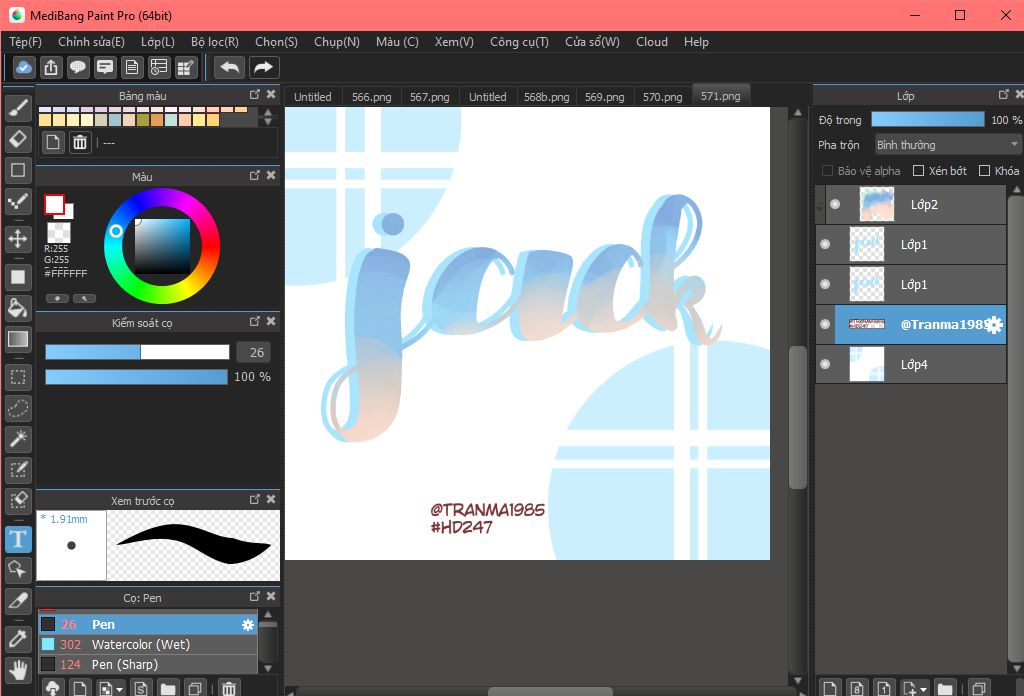This screenshot has height=696, width=1024.
Task: Select the Lasso tool
Action: pyautogui.click(x=18, y=408)
